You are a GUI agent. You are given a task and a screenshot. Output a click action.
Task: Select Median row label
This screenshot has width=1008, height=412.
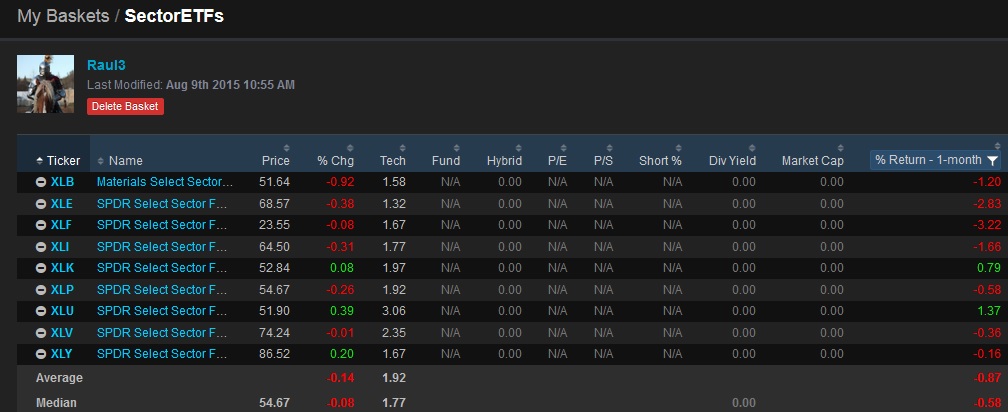pos(56,403)
